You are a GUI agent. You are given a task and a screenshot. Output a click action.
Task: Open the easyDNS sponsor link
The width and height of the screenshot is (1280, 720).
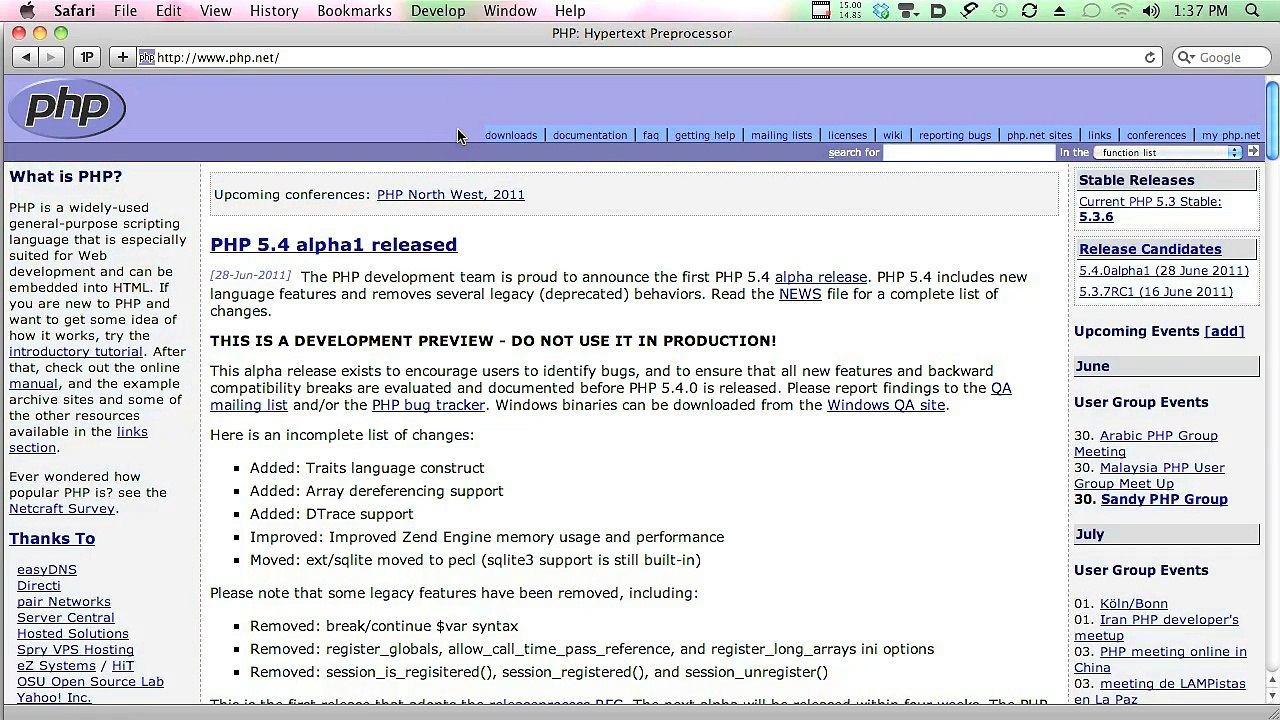(x=47, y=569)
